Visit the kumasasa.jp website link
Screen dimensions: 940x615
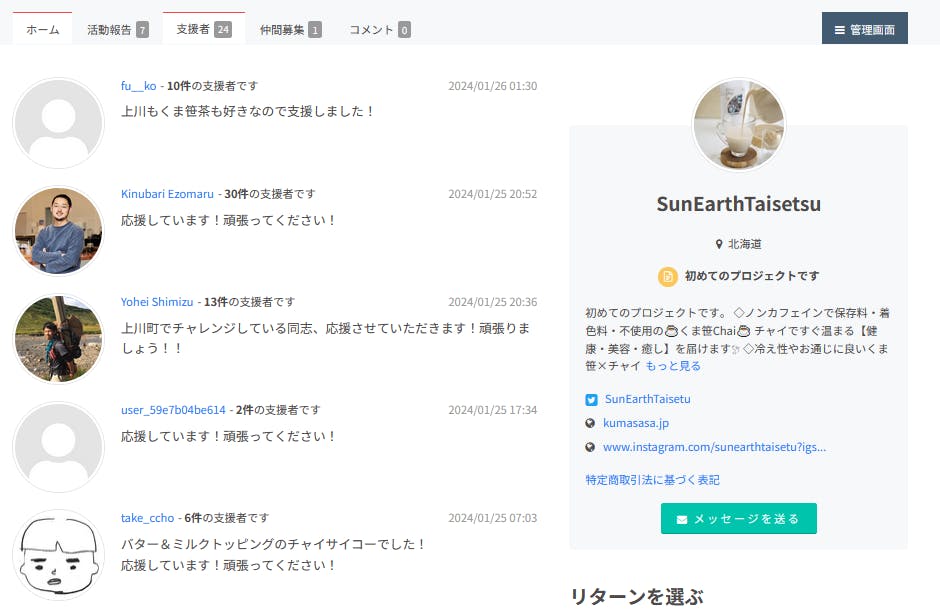point(636,424)
